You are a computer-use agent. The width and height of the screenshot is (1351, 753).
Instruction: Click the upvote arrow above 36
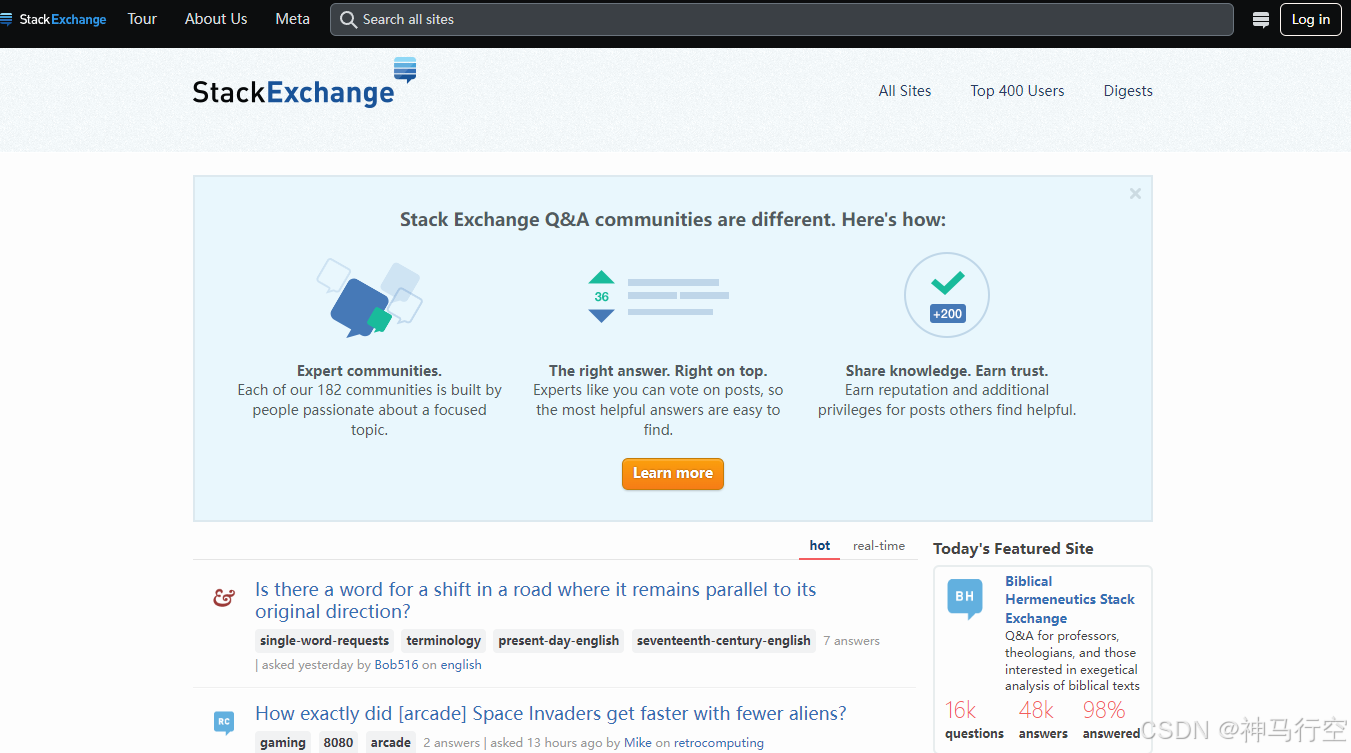point(601,277)
